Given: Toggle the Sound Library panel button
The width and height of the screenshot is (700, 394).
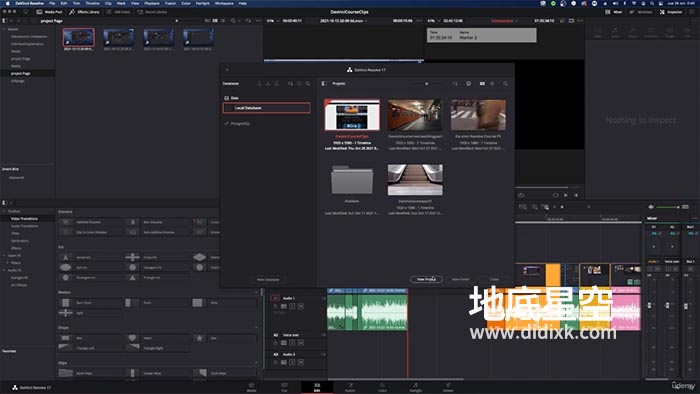Looking at the screenshot, I should 152,12.
